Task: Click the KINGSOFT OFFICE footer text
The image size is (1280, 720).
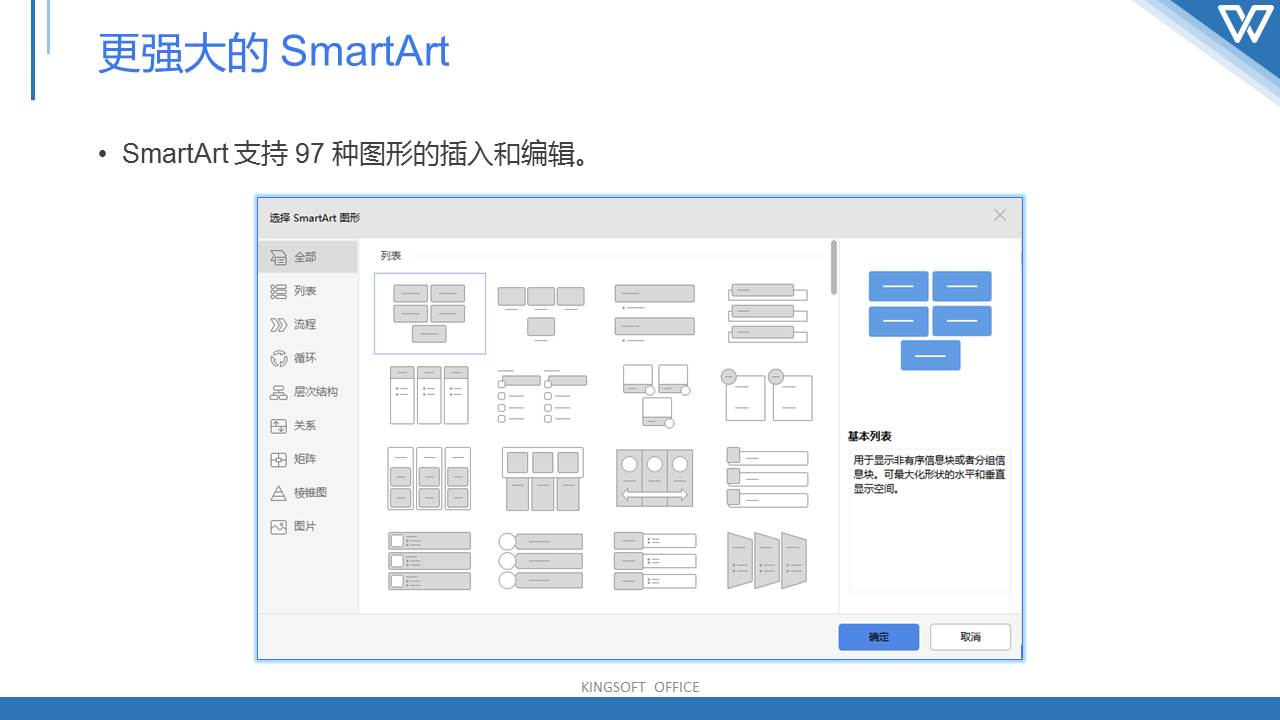Action: 640,687
